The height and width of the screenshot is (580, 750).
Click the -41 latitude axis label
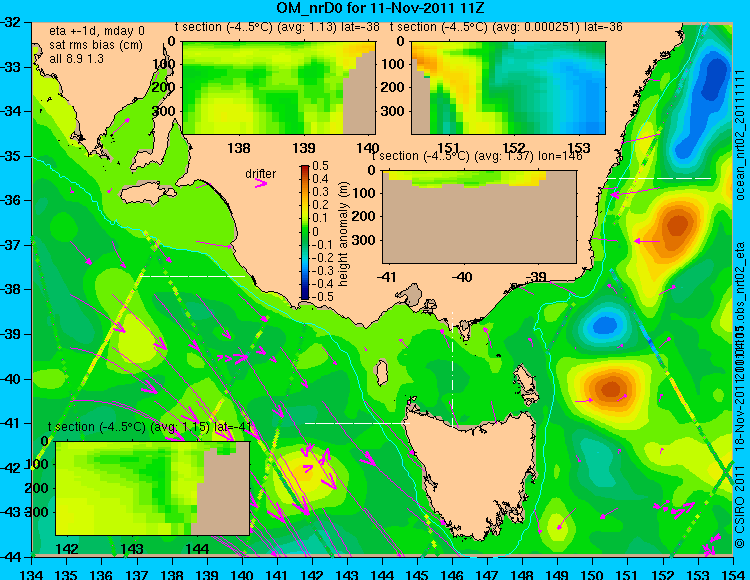click(x=11, y=423)
